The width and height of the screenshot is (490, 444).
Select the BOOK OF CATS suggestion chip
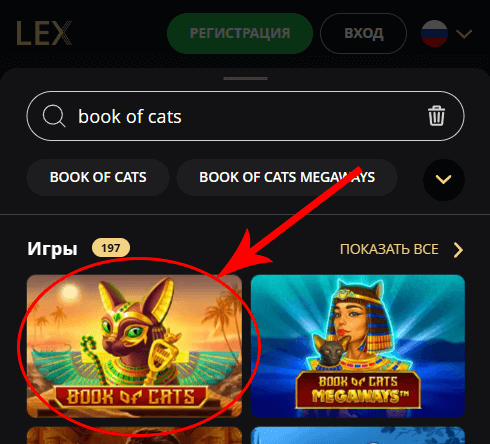98,177
